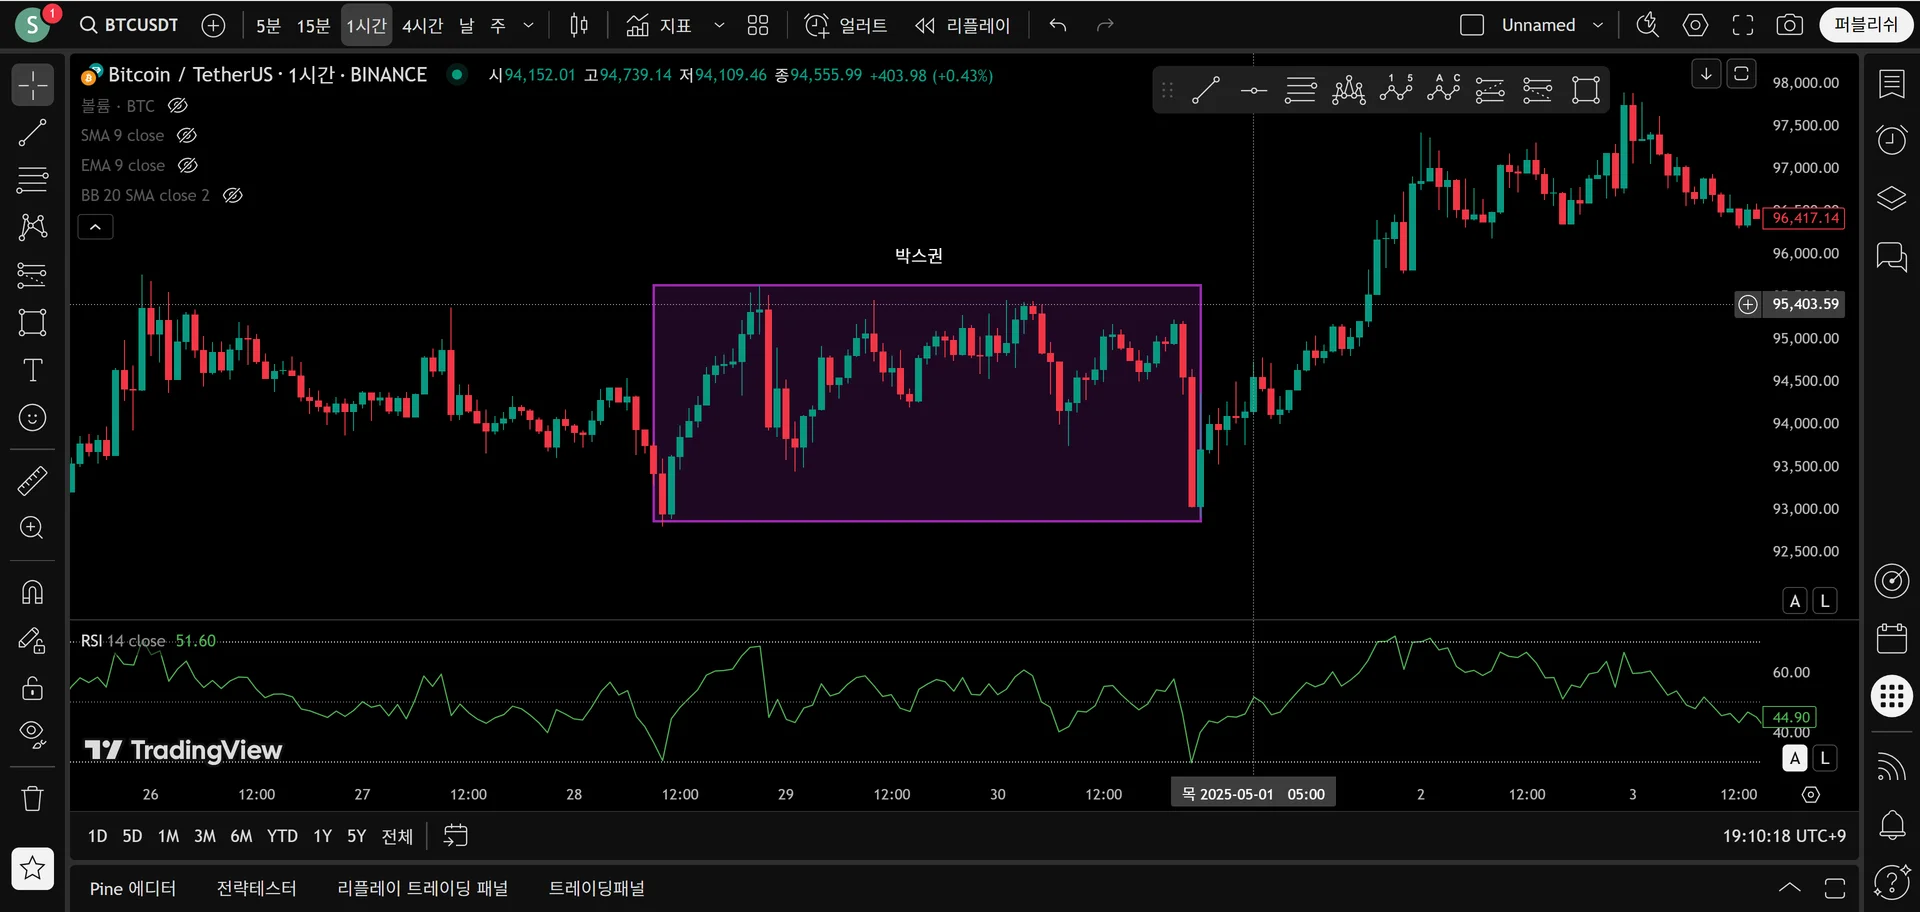Image resolution: width=1920 pixels, height=912 pixels.
Task: Collapse the indicator legend list
Action: click(96, 227)
